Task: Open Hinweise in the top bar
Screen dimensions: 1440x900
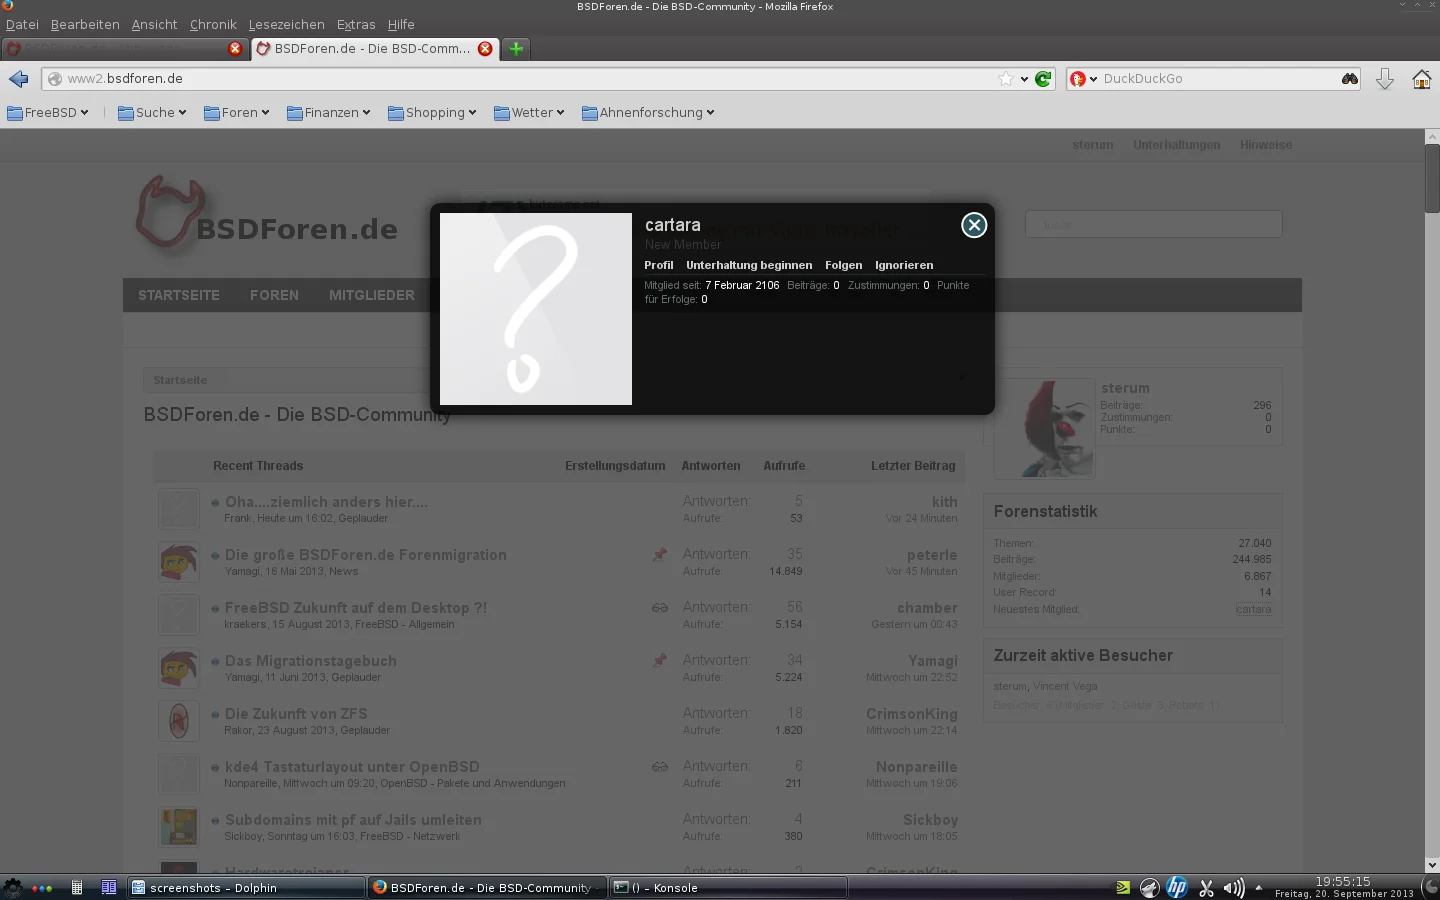Action: point(1266,145)
